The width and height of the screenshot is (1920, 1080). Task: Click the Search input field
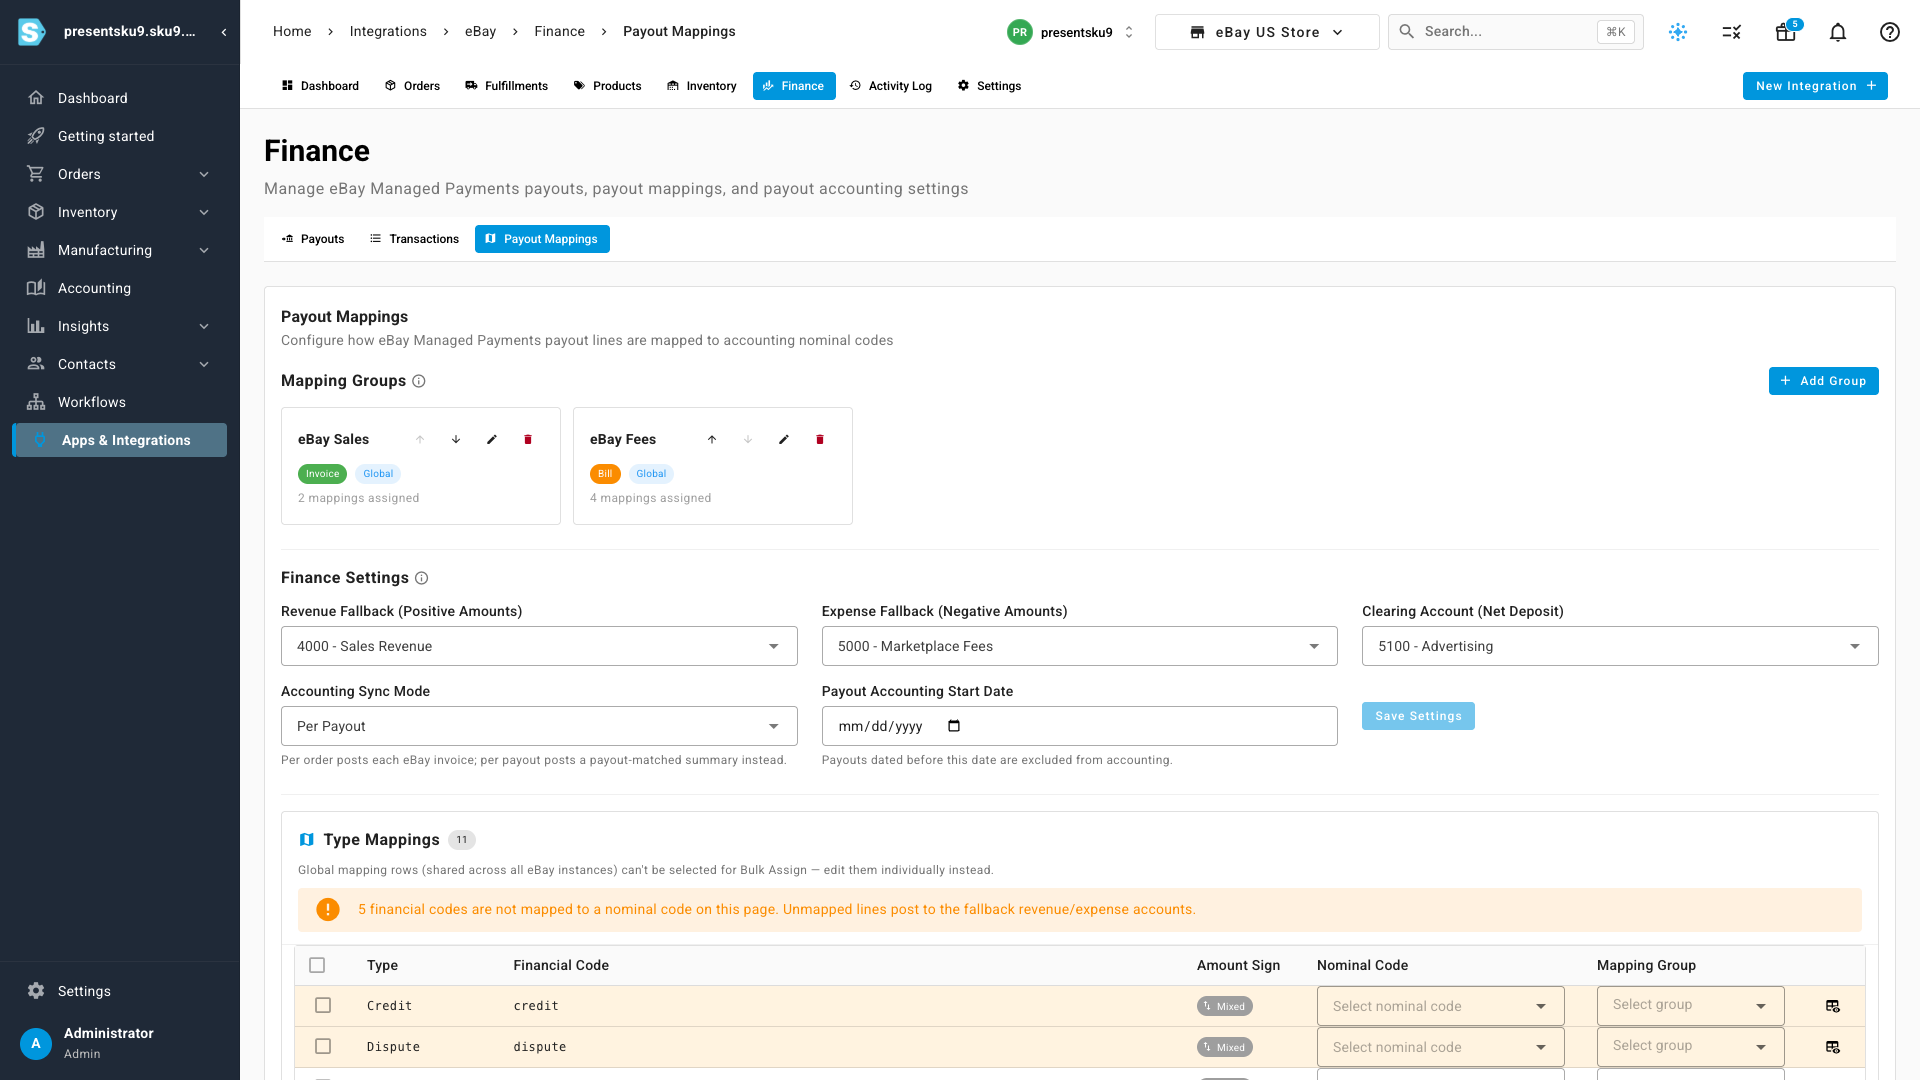pyautogui.click(x=1515, y=32)
